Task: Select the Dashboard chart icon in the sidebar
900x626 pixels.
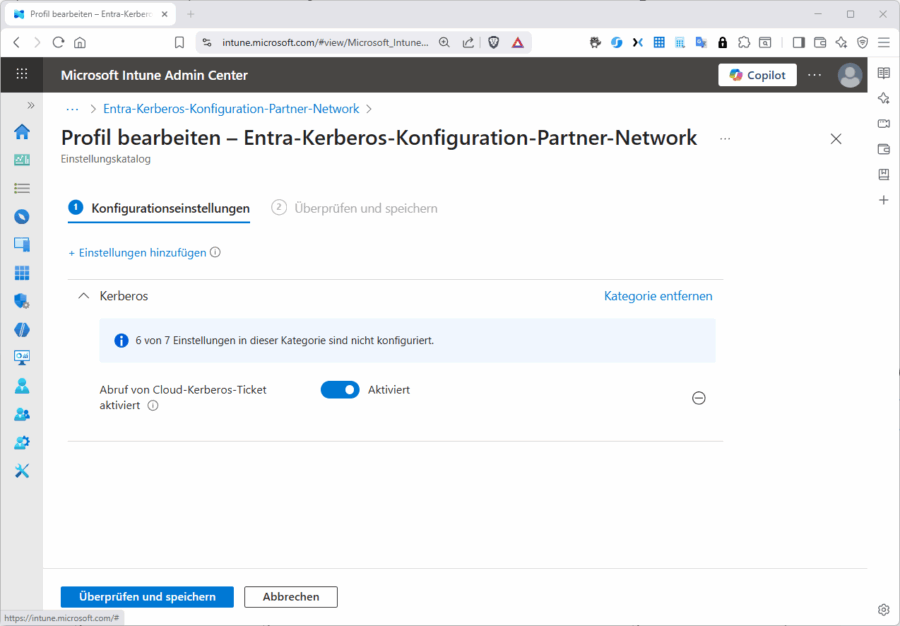Action: [x=22, y=159]
